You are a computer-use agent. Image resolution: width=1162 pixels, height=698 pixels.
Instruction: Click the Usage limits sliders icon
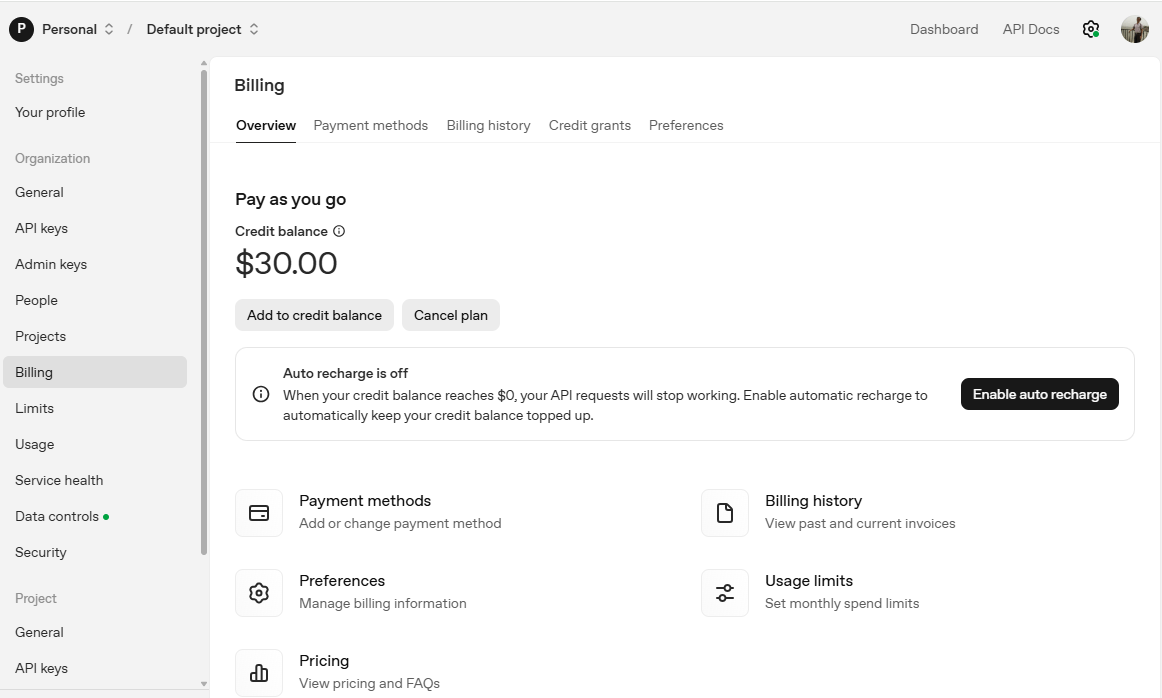click(x=725, y=593)
